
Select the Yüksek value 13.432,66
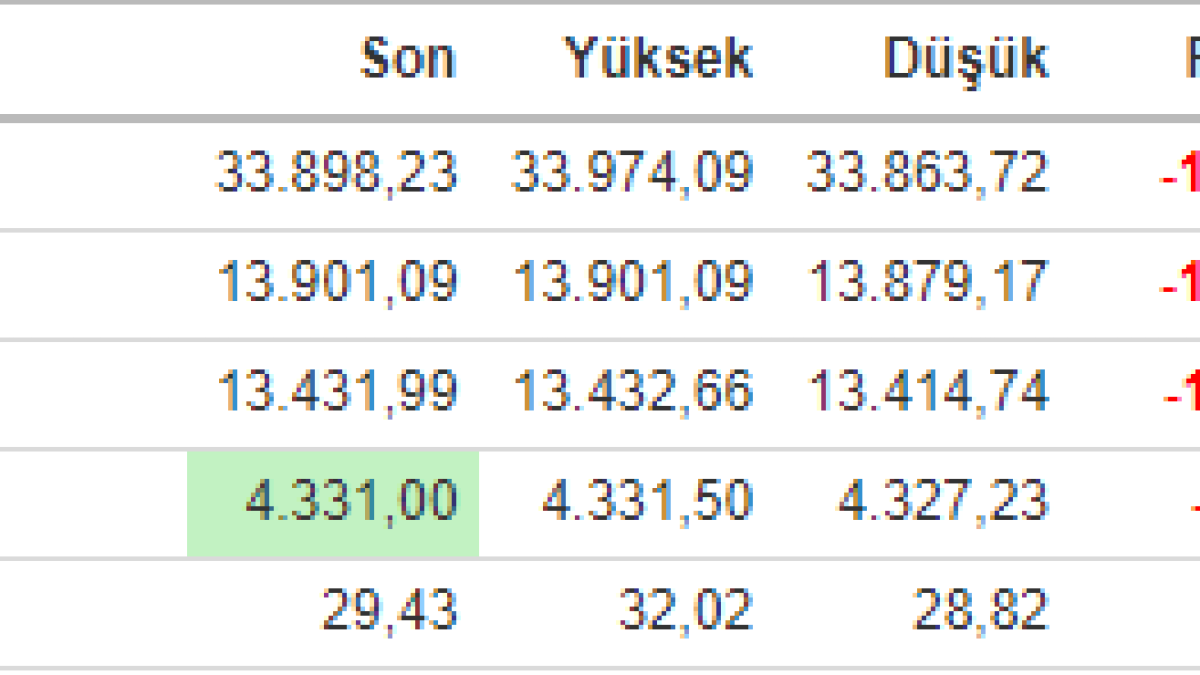point(632,391)
